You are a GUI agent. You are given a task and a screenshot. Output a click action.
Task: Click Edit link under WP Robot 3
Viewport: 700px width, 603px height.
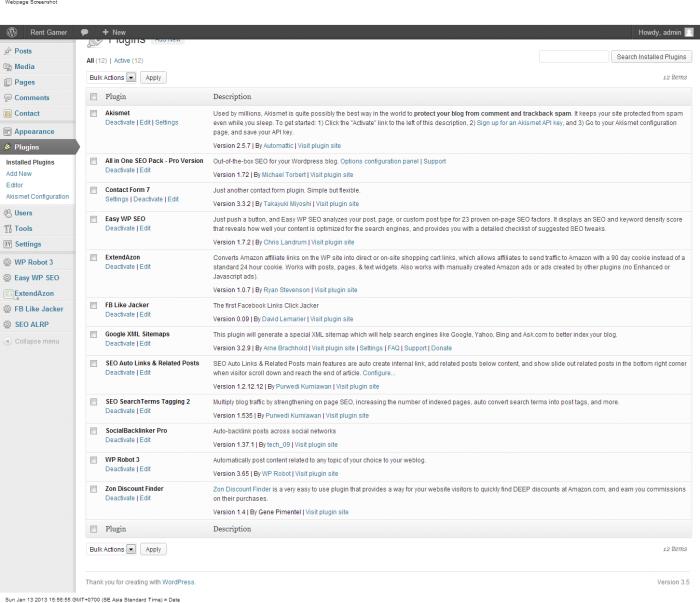[x=145, y=469]
